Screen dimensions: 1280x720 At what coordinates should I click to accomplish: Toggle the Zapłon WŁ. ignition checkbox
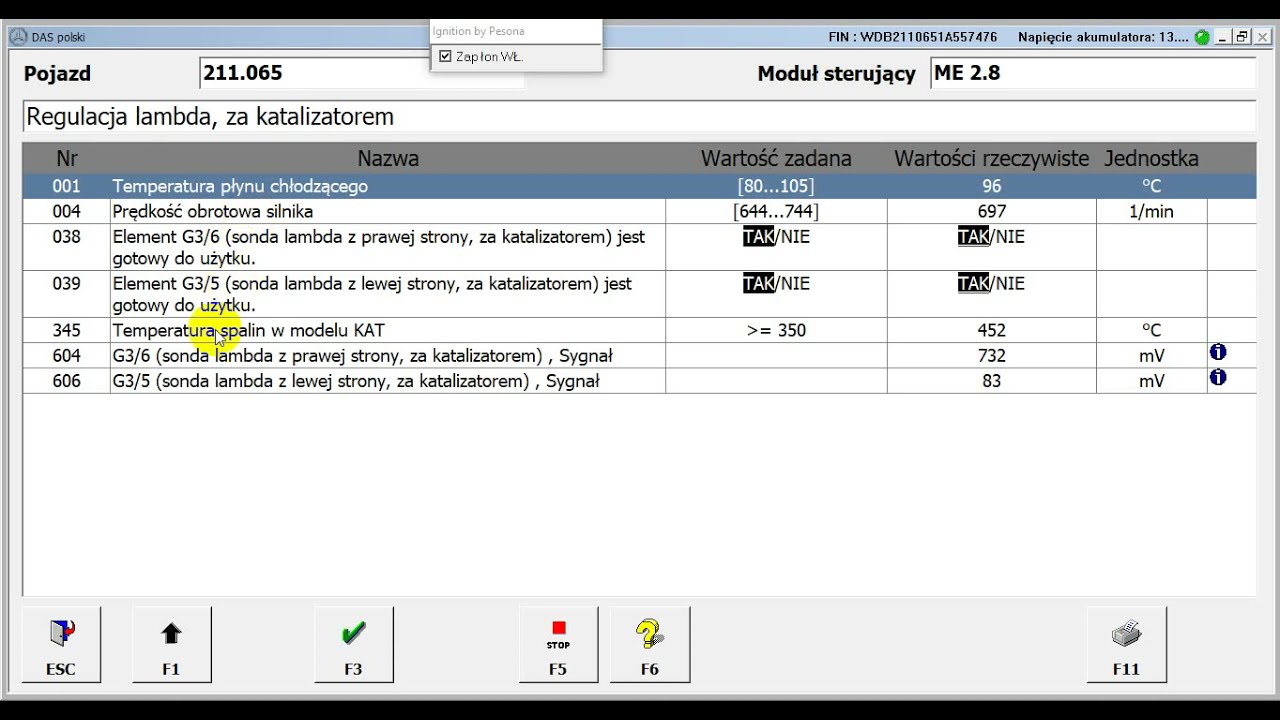(446, 57)
